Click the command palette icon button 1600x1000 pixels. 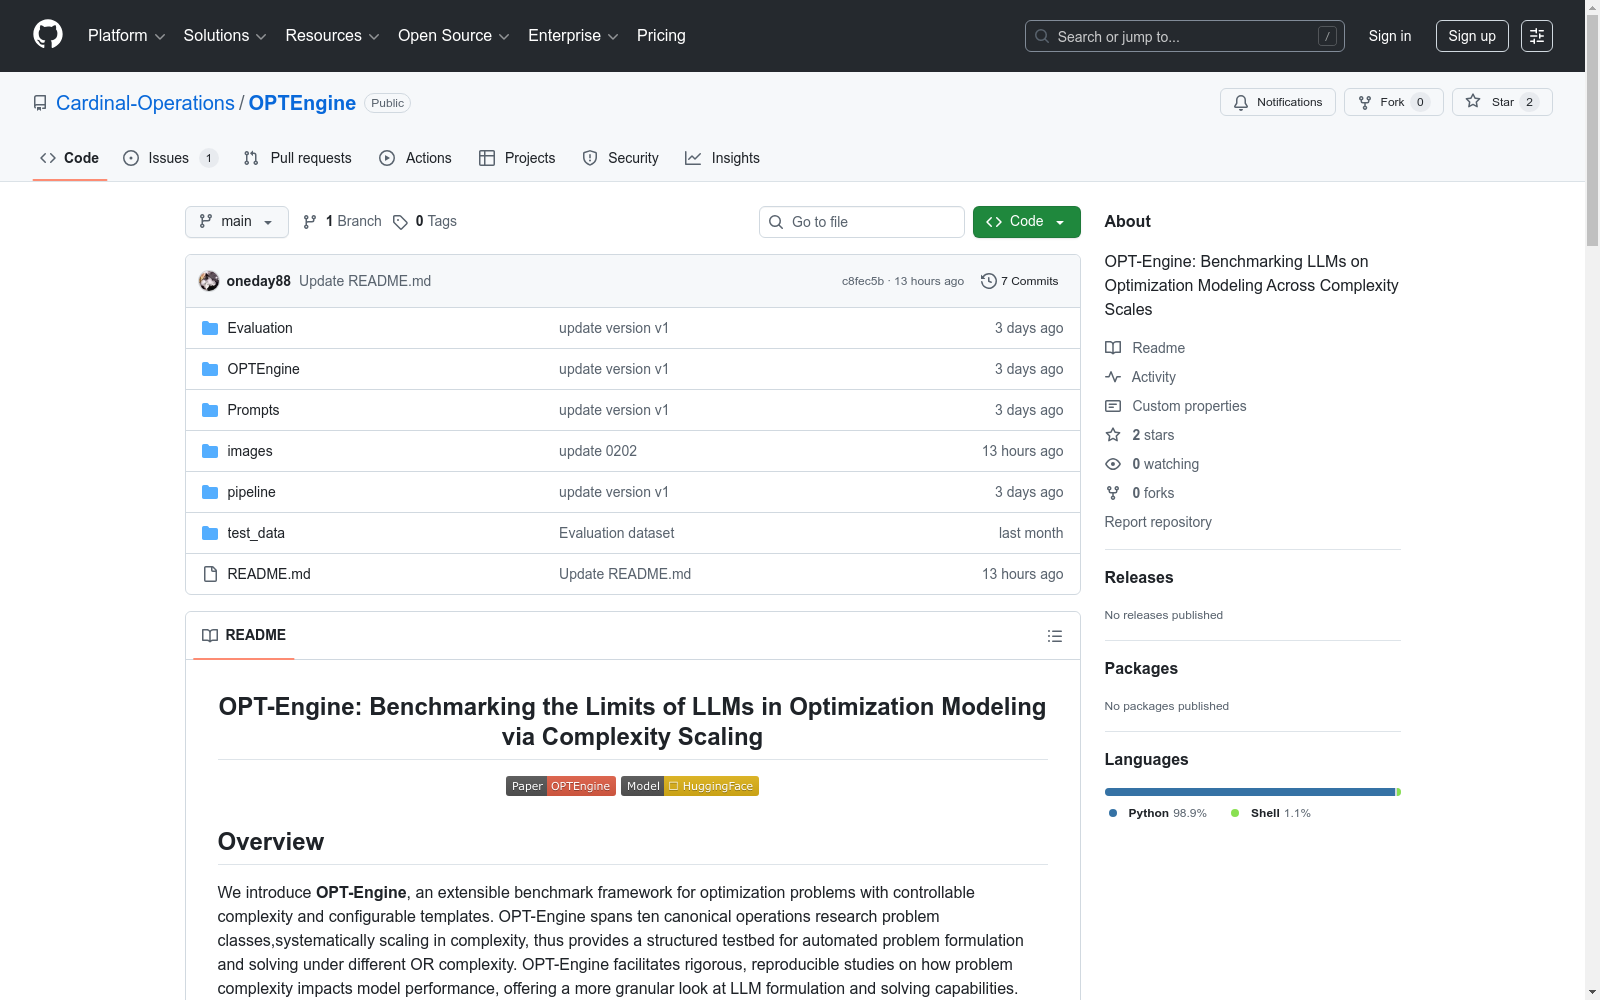(x=1537, y=36)
